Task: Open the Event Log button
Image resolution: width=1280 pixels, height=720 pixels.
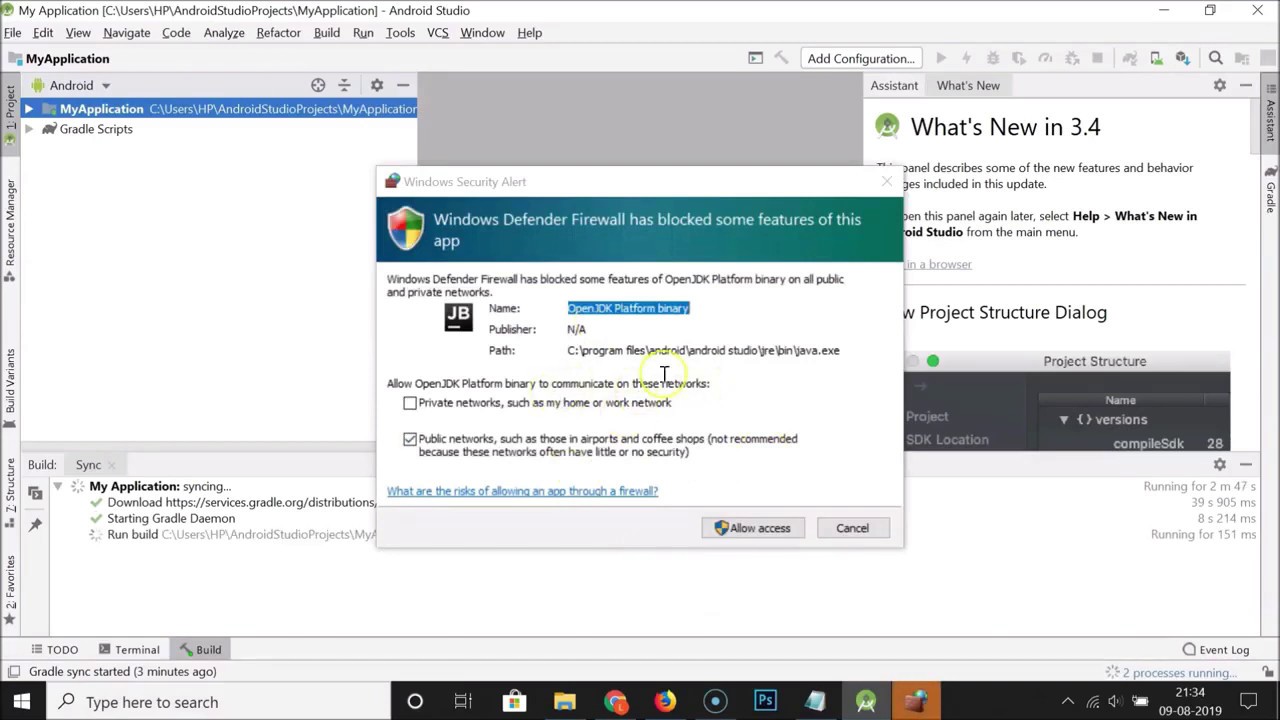Action: pyautogui.click(x=1215, y=649)
